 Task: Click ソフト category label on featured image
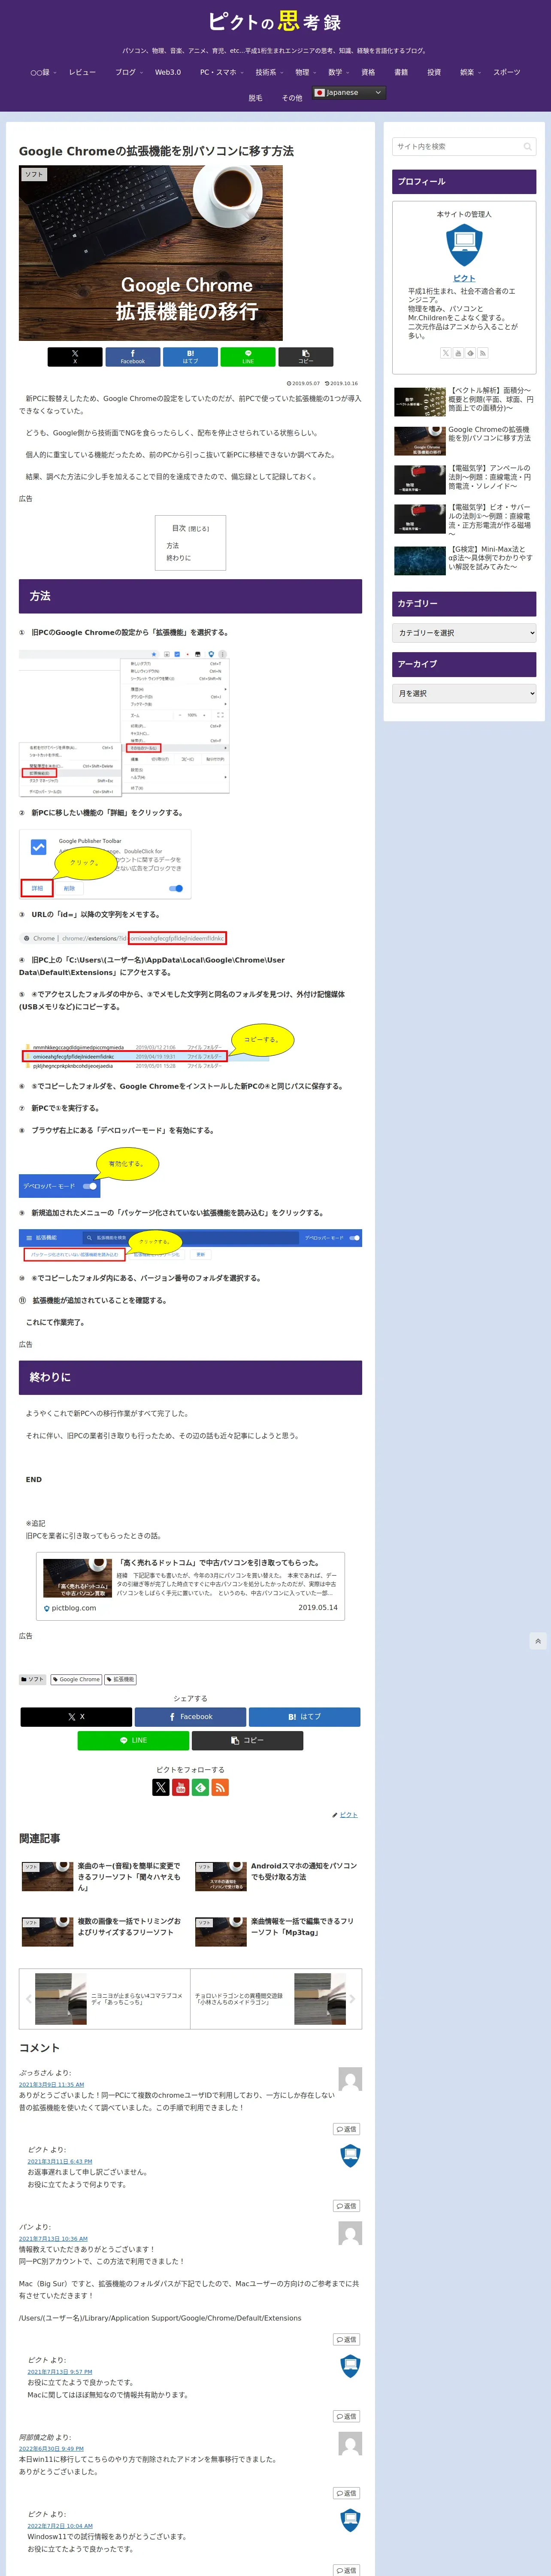tap(34, 174)
